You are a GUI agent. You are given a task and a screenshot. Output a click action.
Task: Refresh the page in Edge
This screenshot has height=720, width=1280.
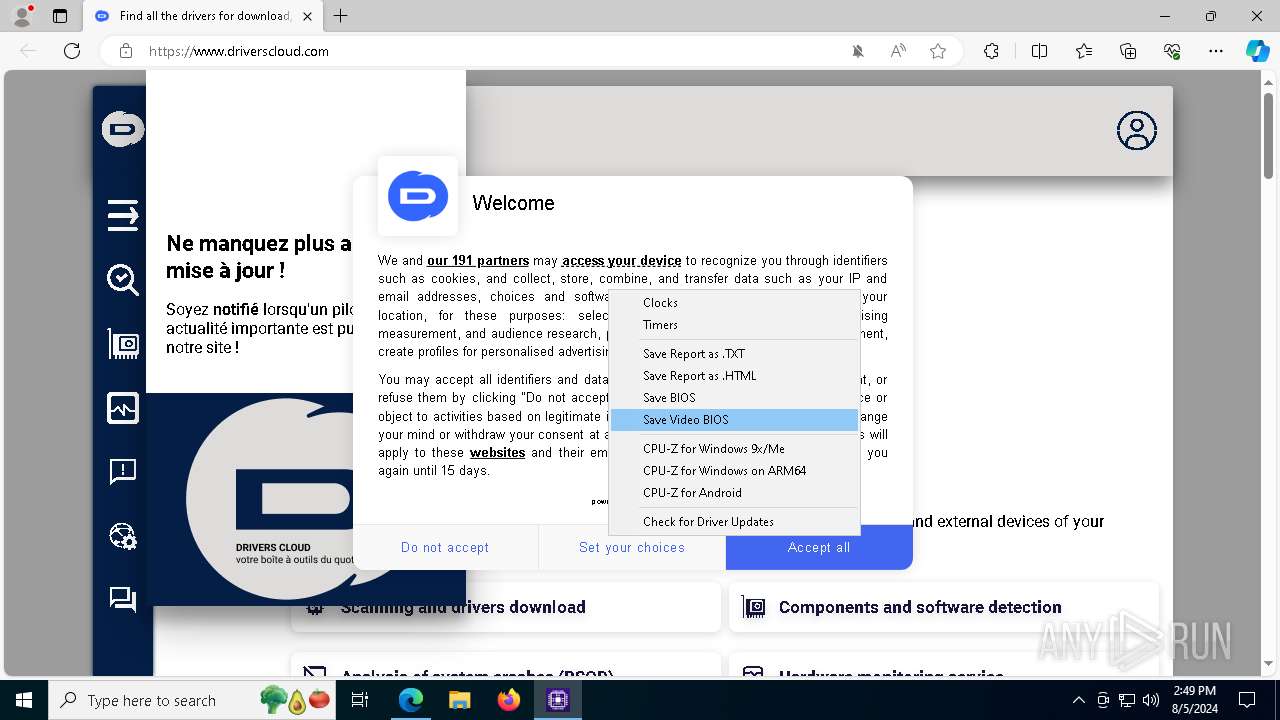click(x=72, y=51)
